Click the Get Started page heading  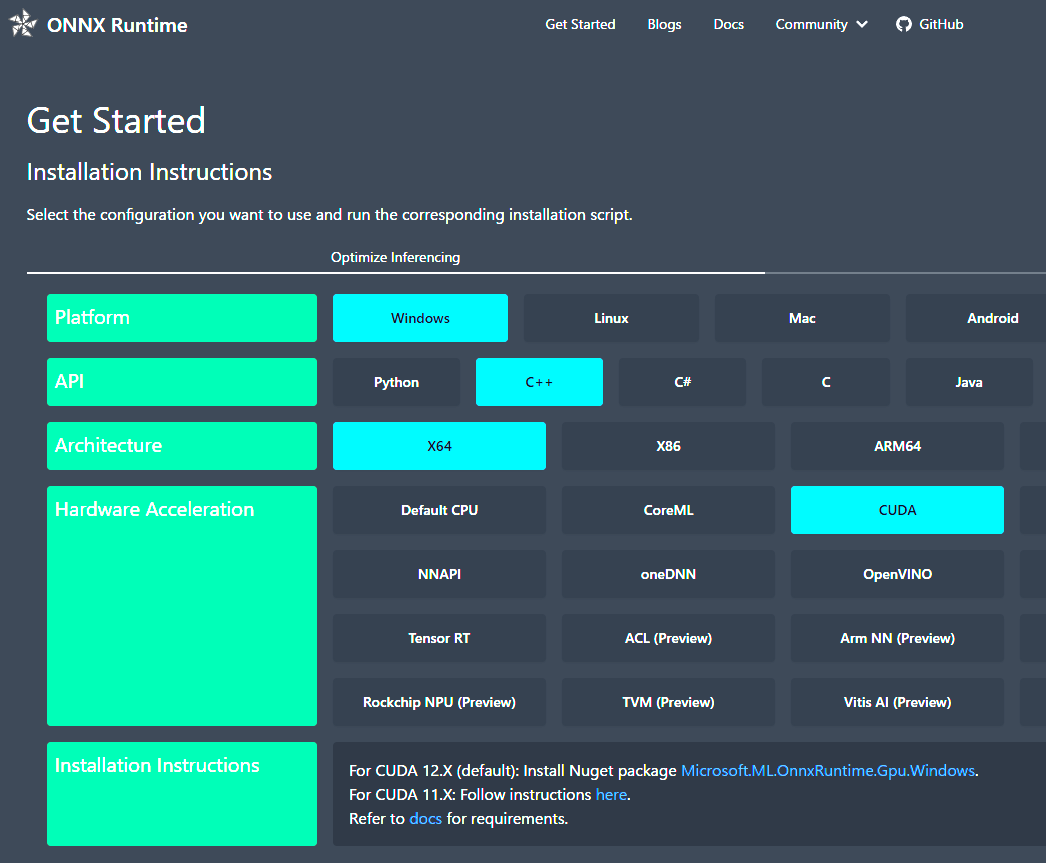click(116, 121)
